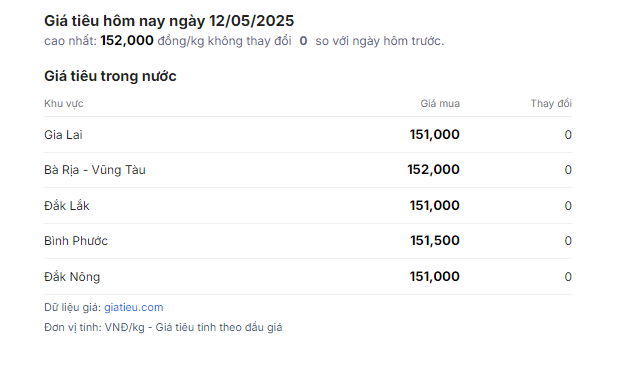Click the Khu vực column header
Screen dimensions: 642x366
(x=64, y=104)
